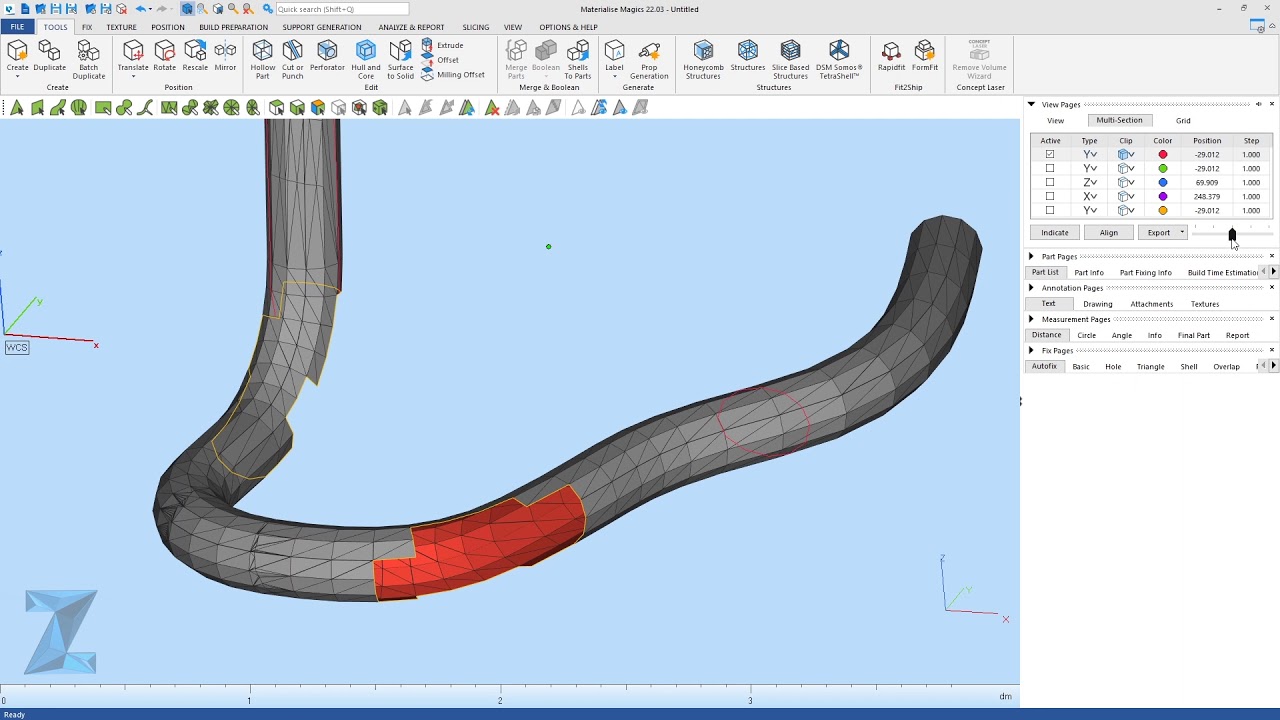Click the Undo arrow in title bar

140,9
